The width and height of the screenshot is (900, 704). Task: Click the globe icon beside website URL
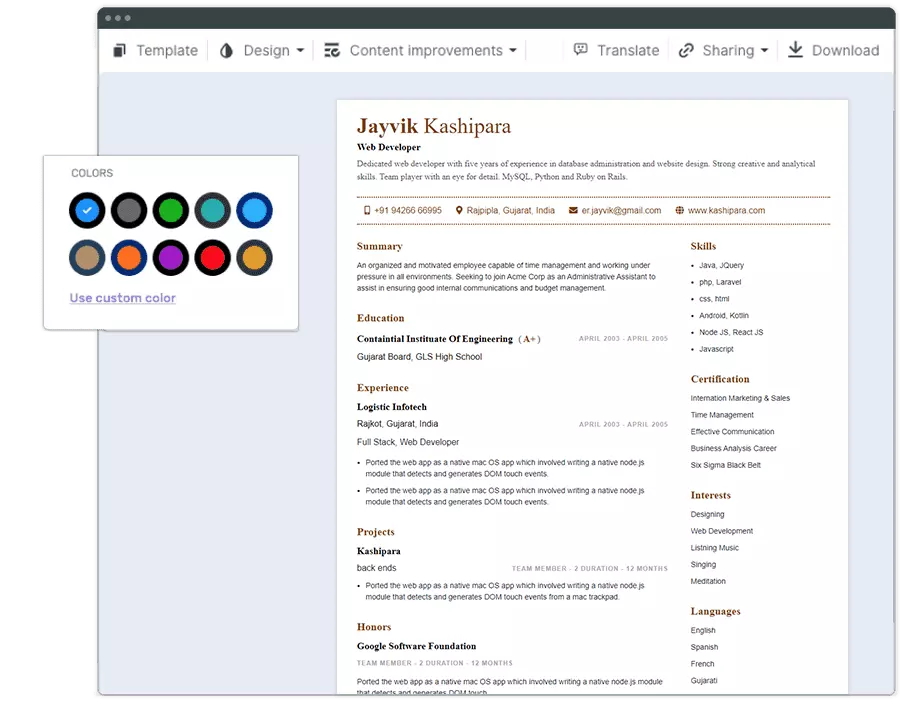pyautogui.click(x=680, y=211)
